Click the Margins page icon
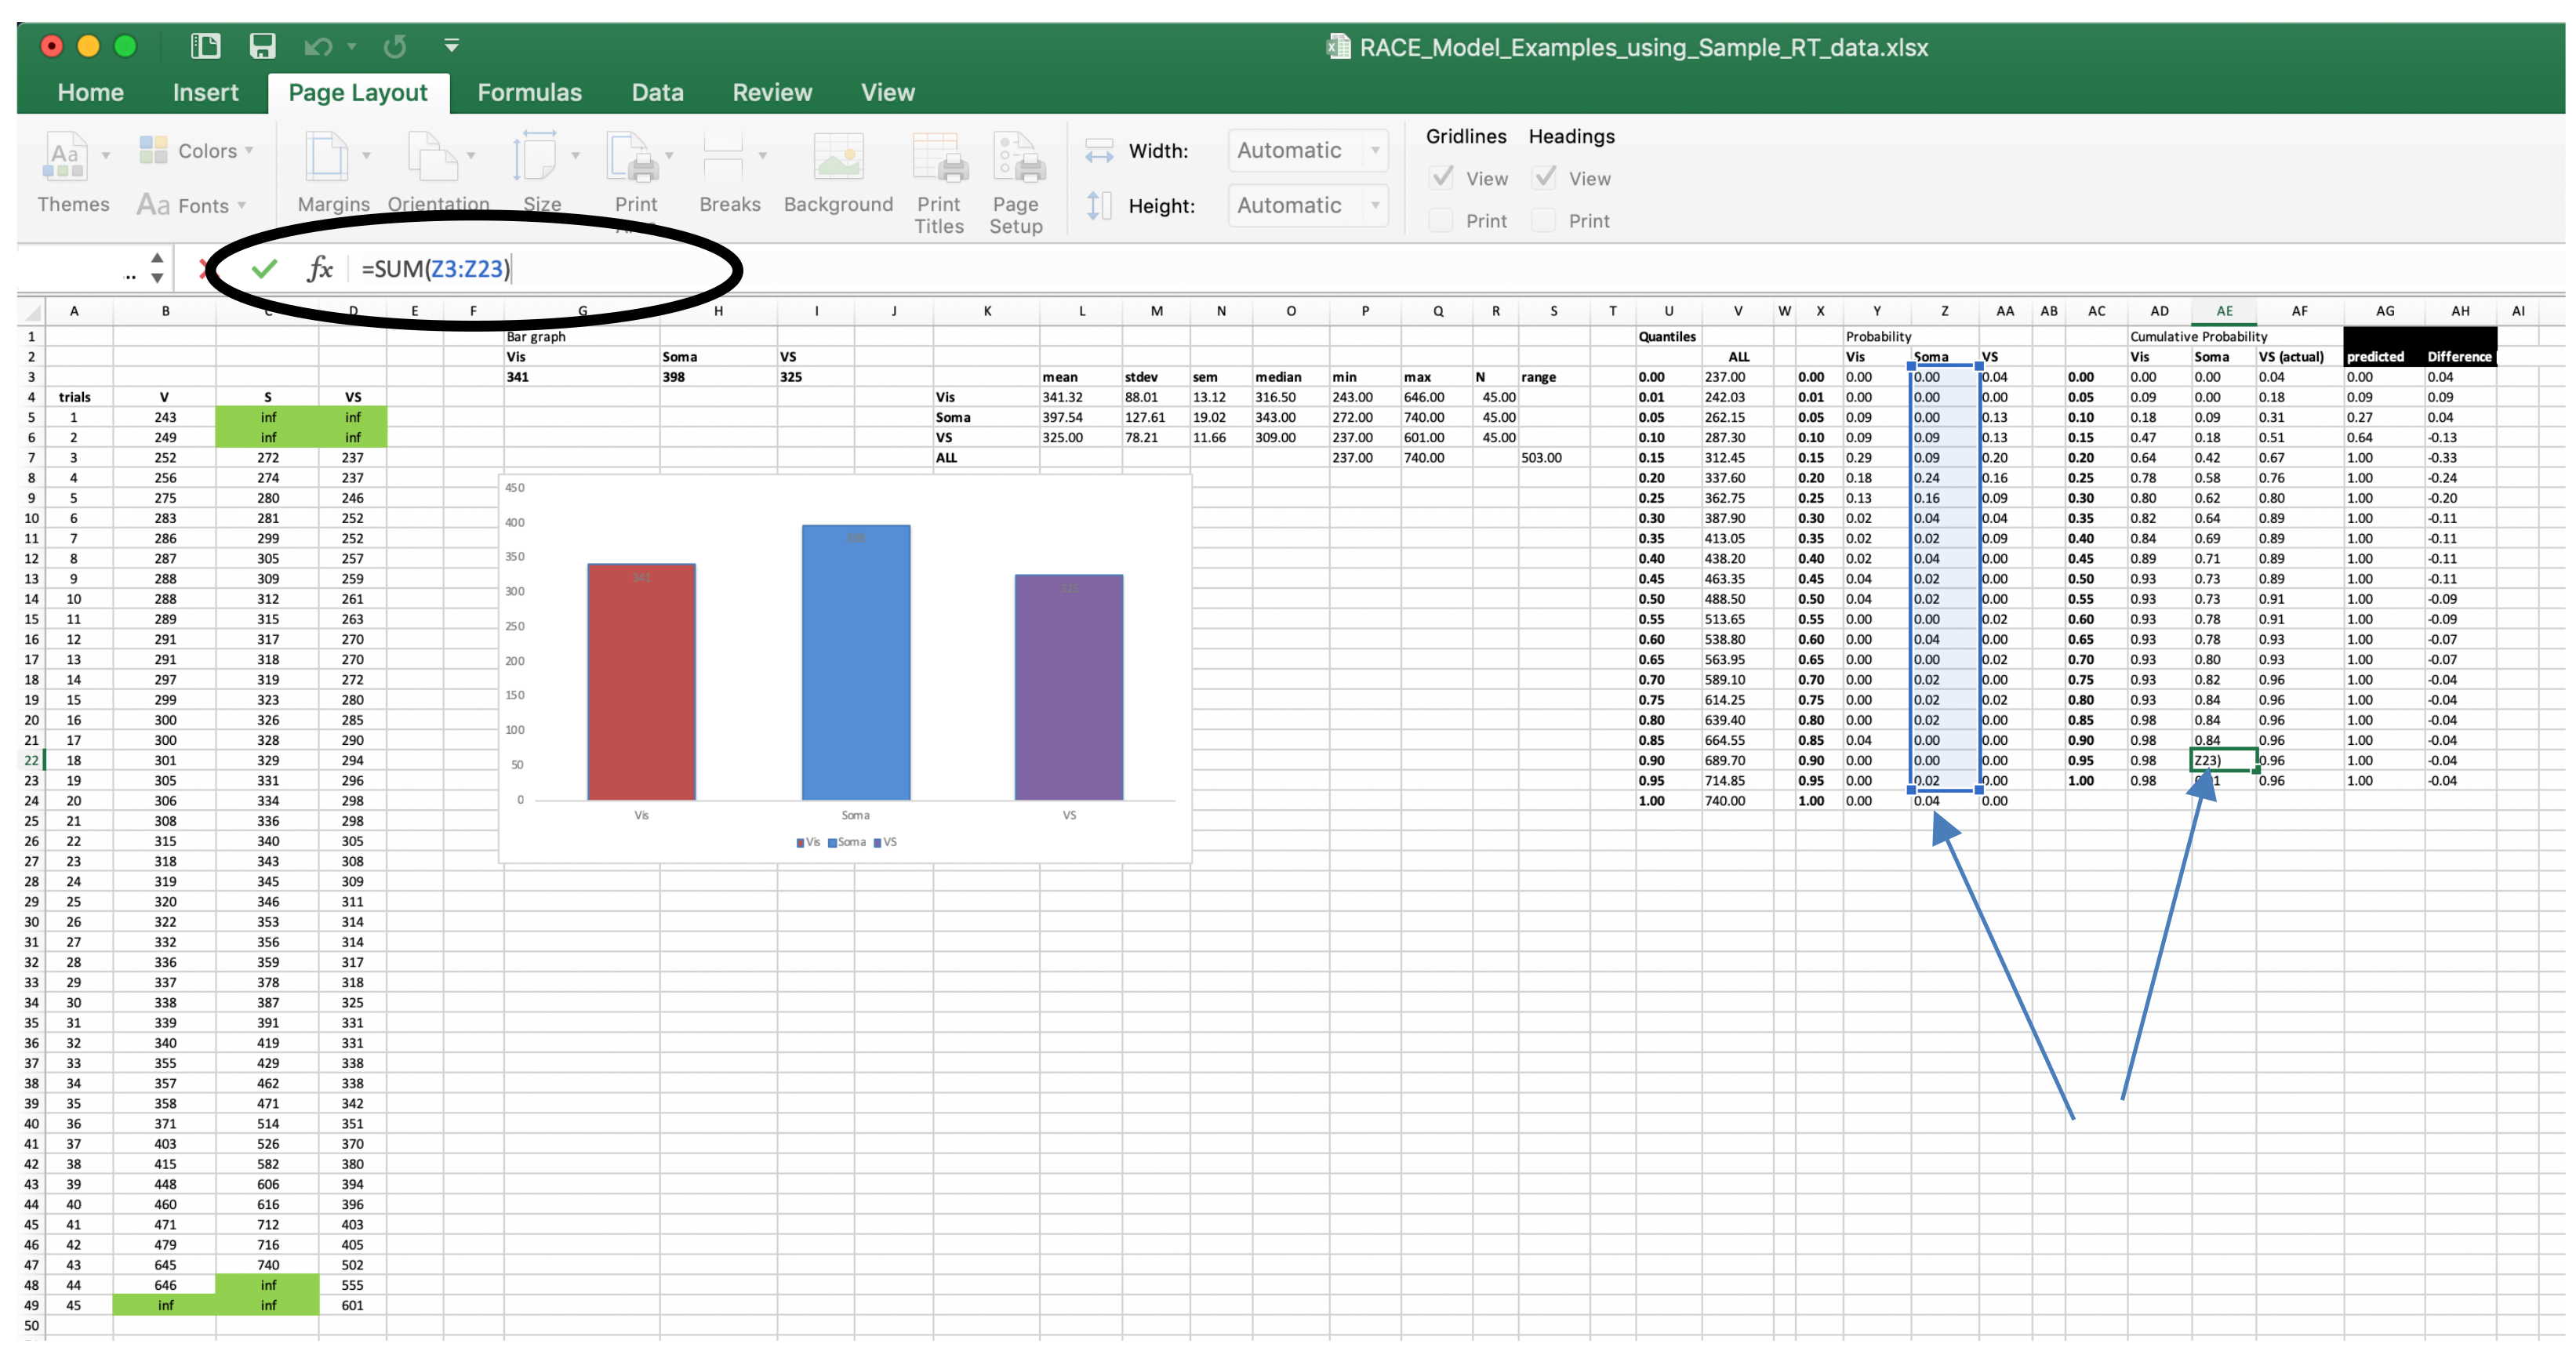The width and height of the screenshot is (2576, 1362). click(326, 158)
